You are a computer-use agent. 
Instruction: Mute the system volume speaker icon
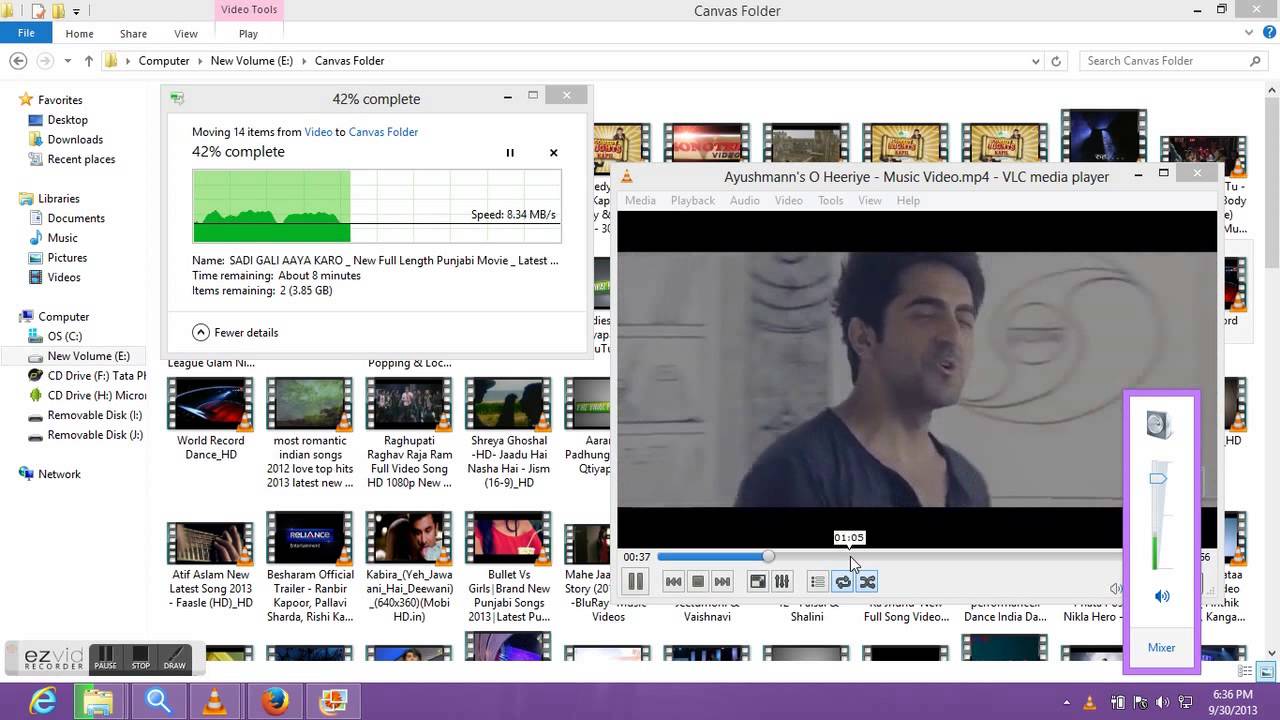click(x=1162, y=596)
